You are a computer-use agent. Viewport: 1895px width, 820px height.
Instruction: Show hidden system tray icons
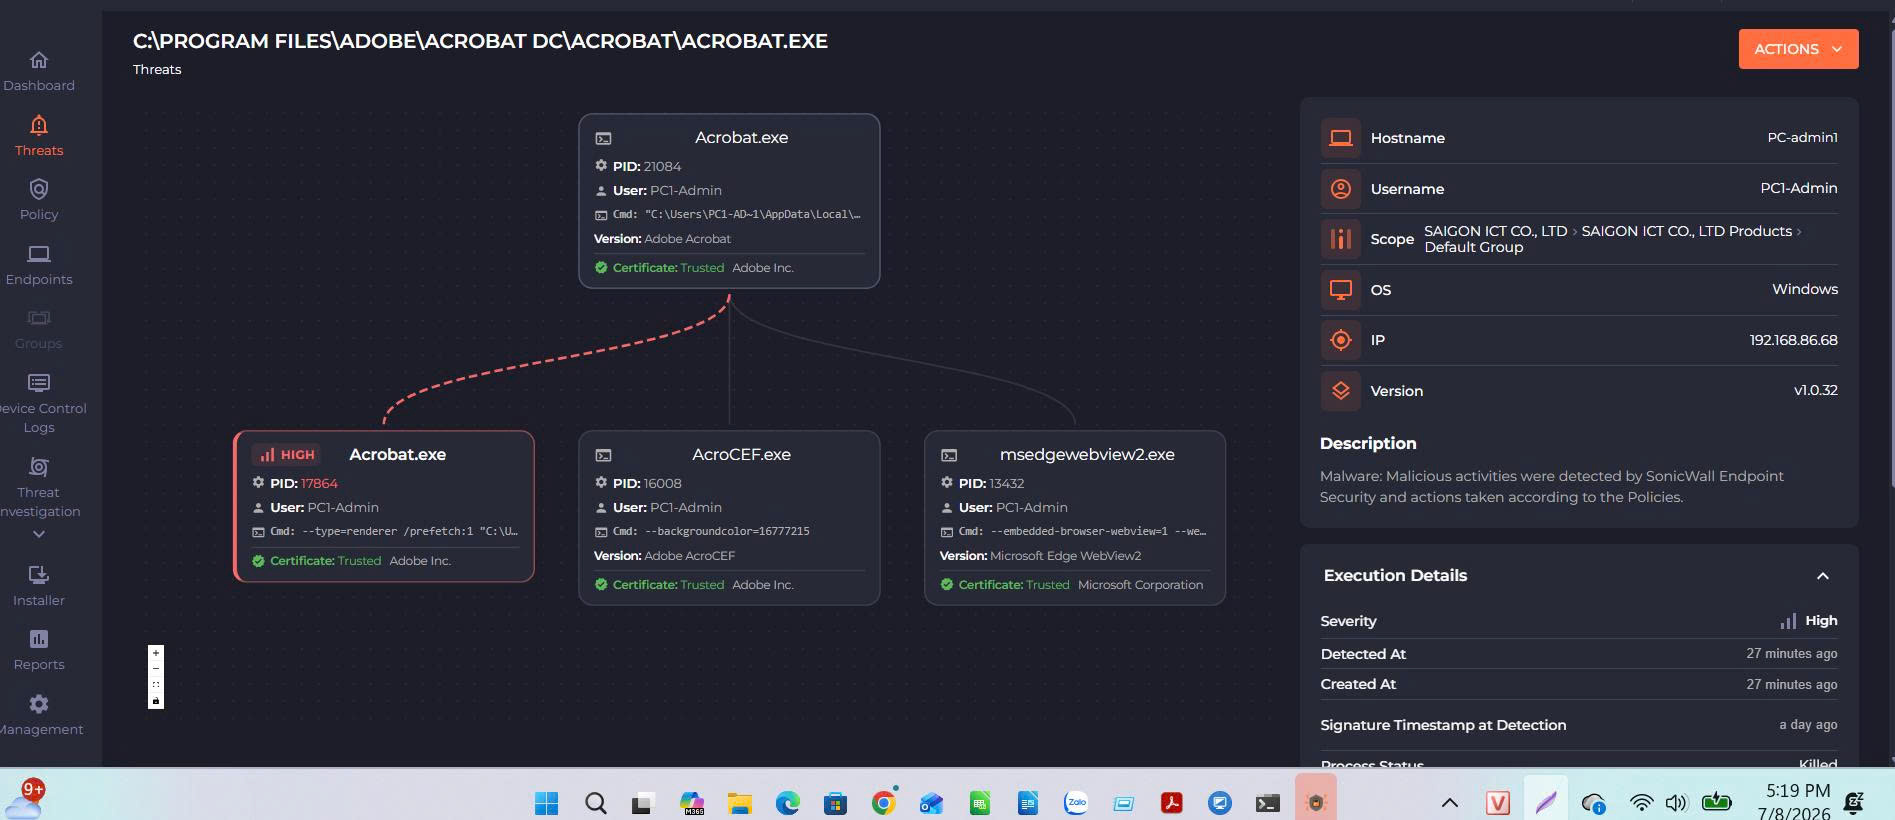coord(1449,802)
